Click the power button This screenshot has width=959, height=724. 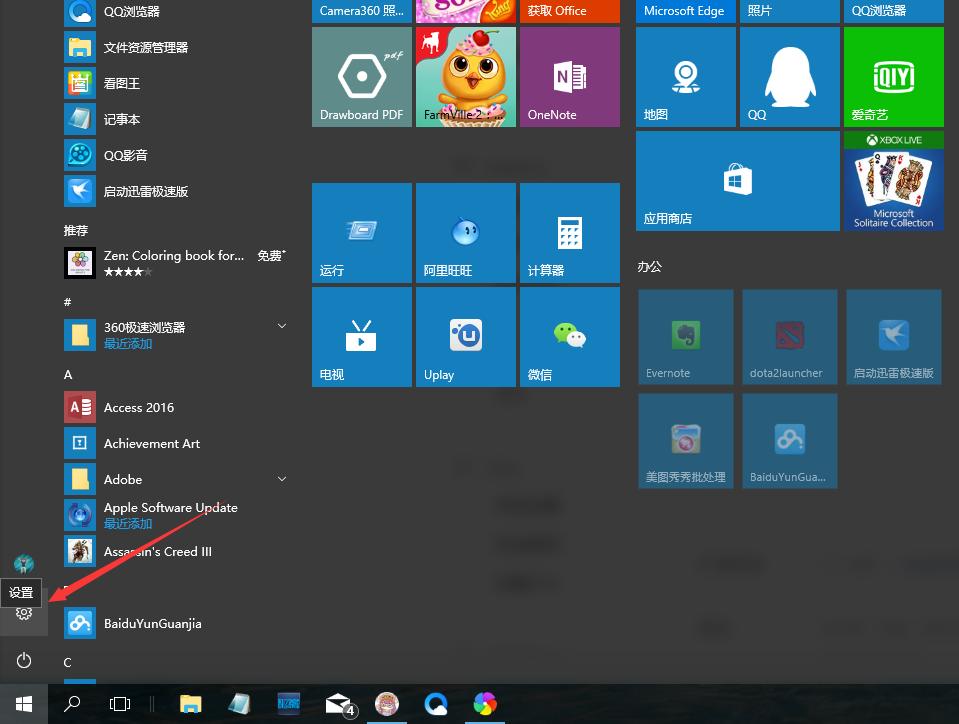[23, 661]
